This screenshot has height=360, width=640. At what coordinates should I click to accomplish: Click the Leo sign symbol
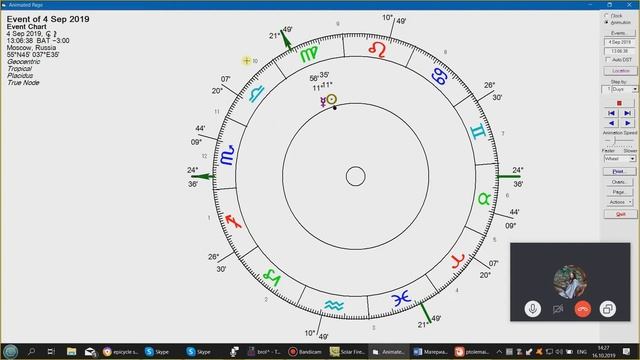pos(377,49)
